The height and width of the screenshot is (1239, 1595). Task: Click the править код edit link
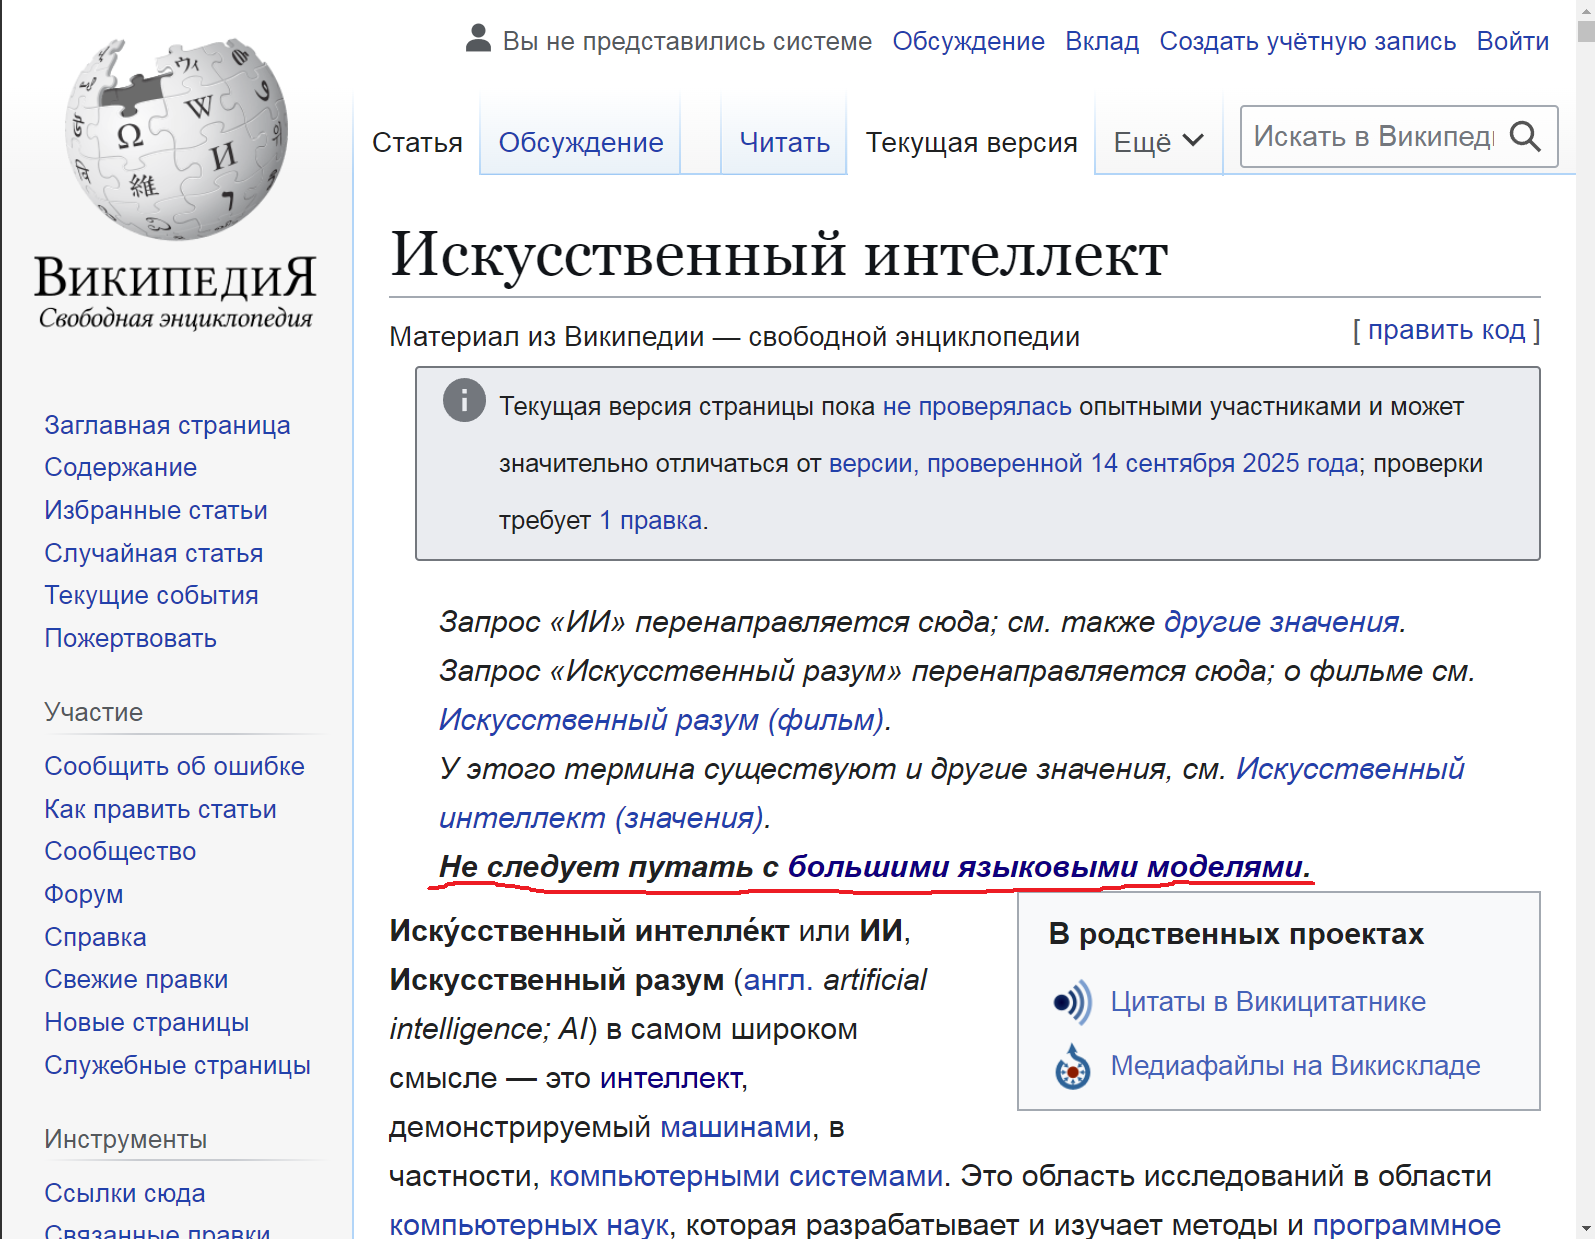click(1445, 330)
